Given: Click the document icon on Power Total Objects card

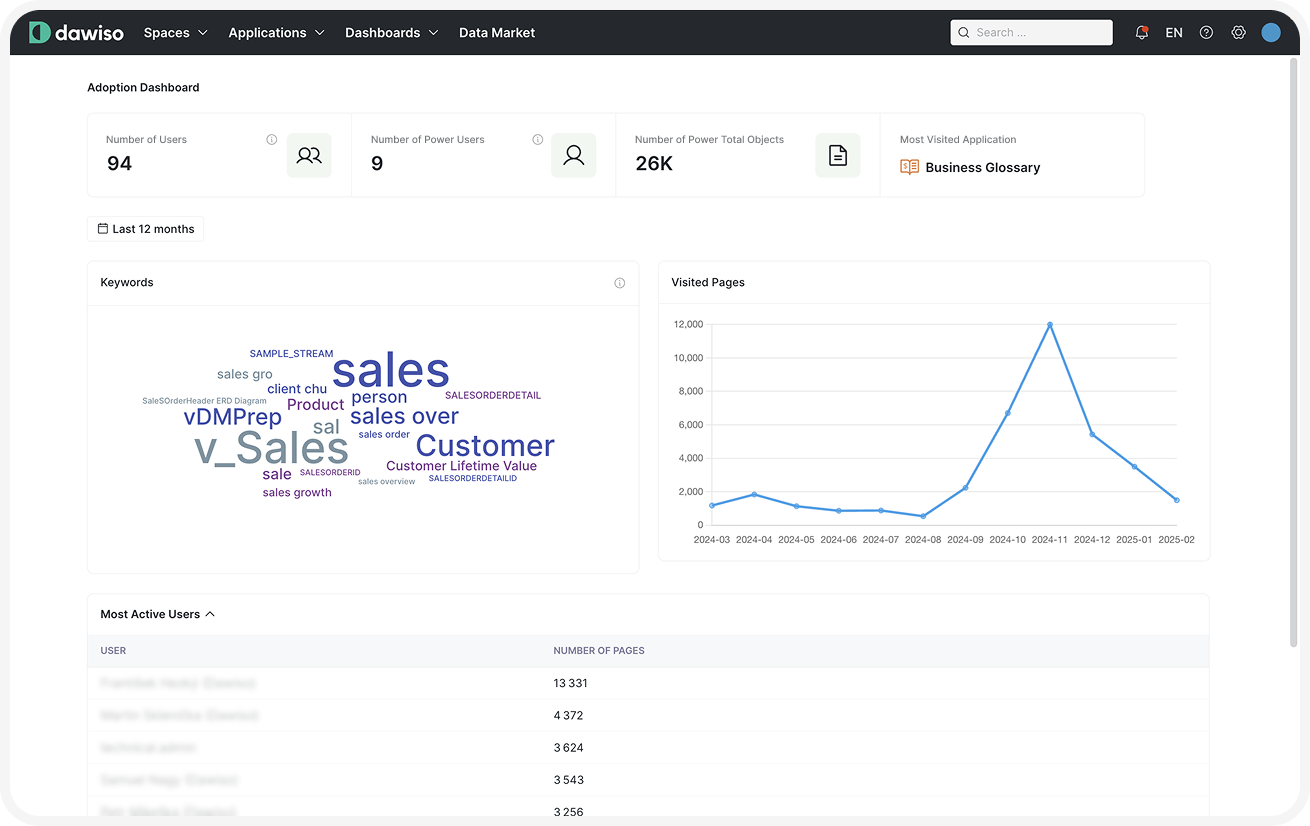Looking at the screenshot, I should click(x=837, y=155).
